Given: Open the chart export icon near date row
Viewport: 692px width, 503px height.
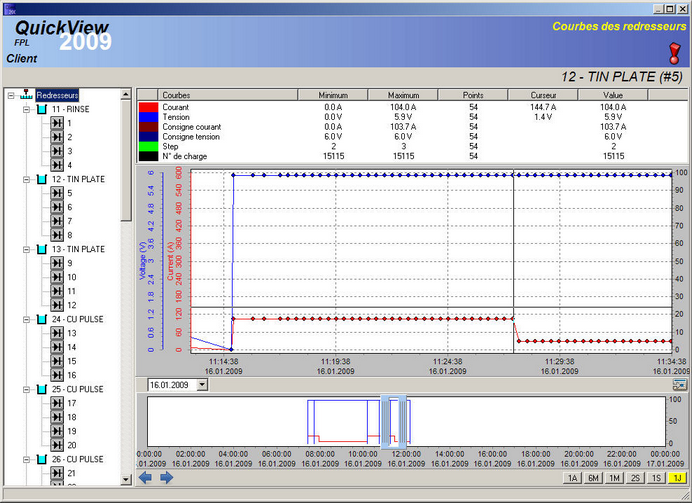Looking at the screenshot, I should point(680,384).
